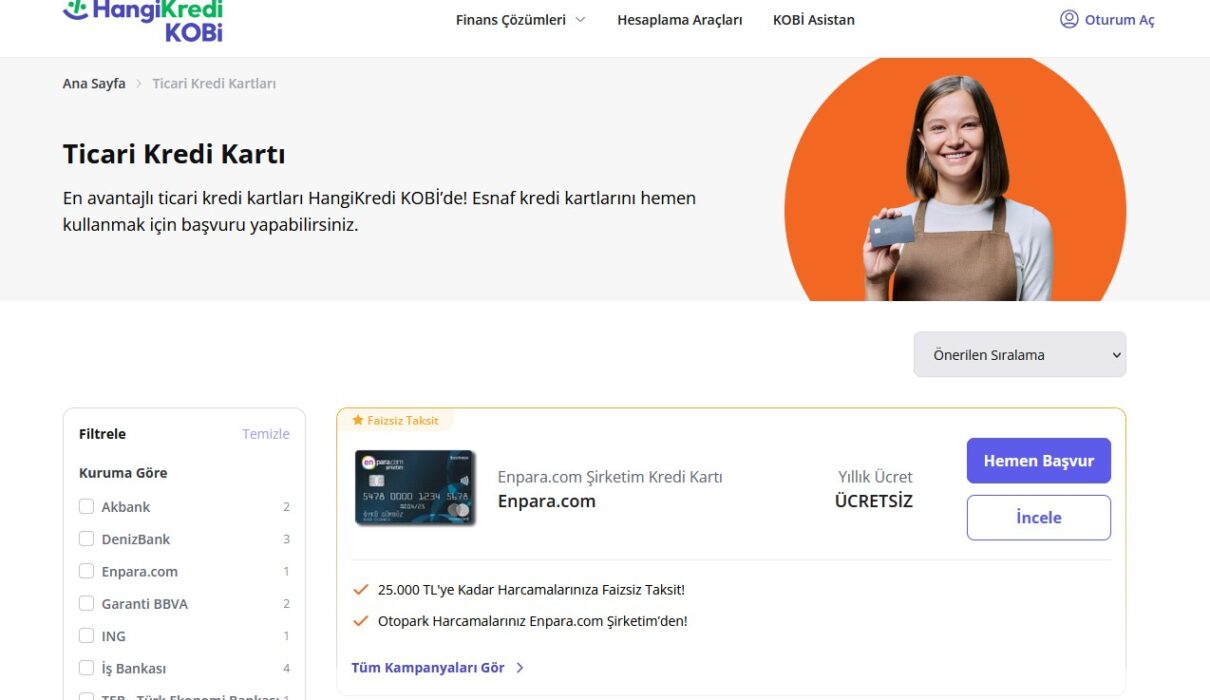Click the İncele button
1210x700 pixels.
[1039, 518]
